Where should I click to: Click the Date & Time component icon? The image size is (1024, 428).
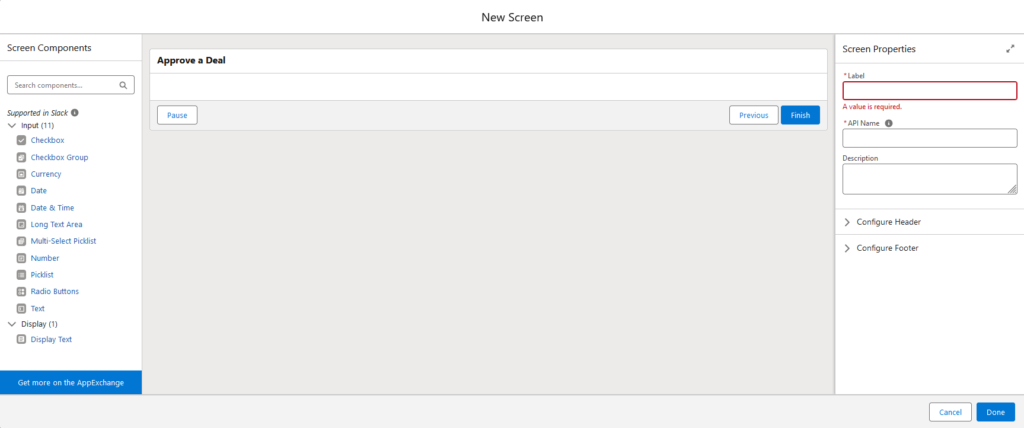[21, 208]
